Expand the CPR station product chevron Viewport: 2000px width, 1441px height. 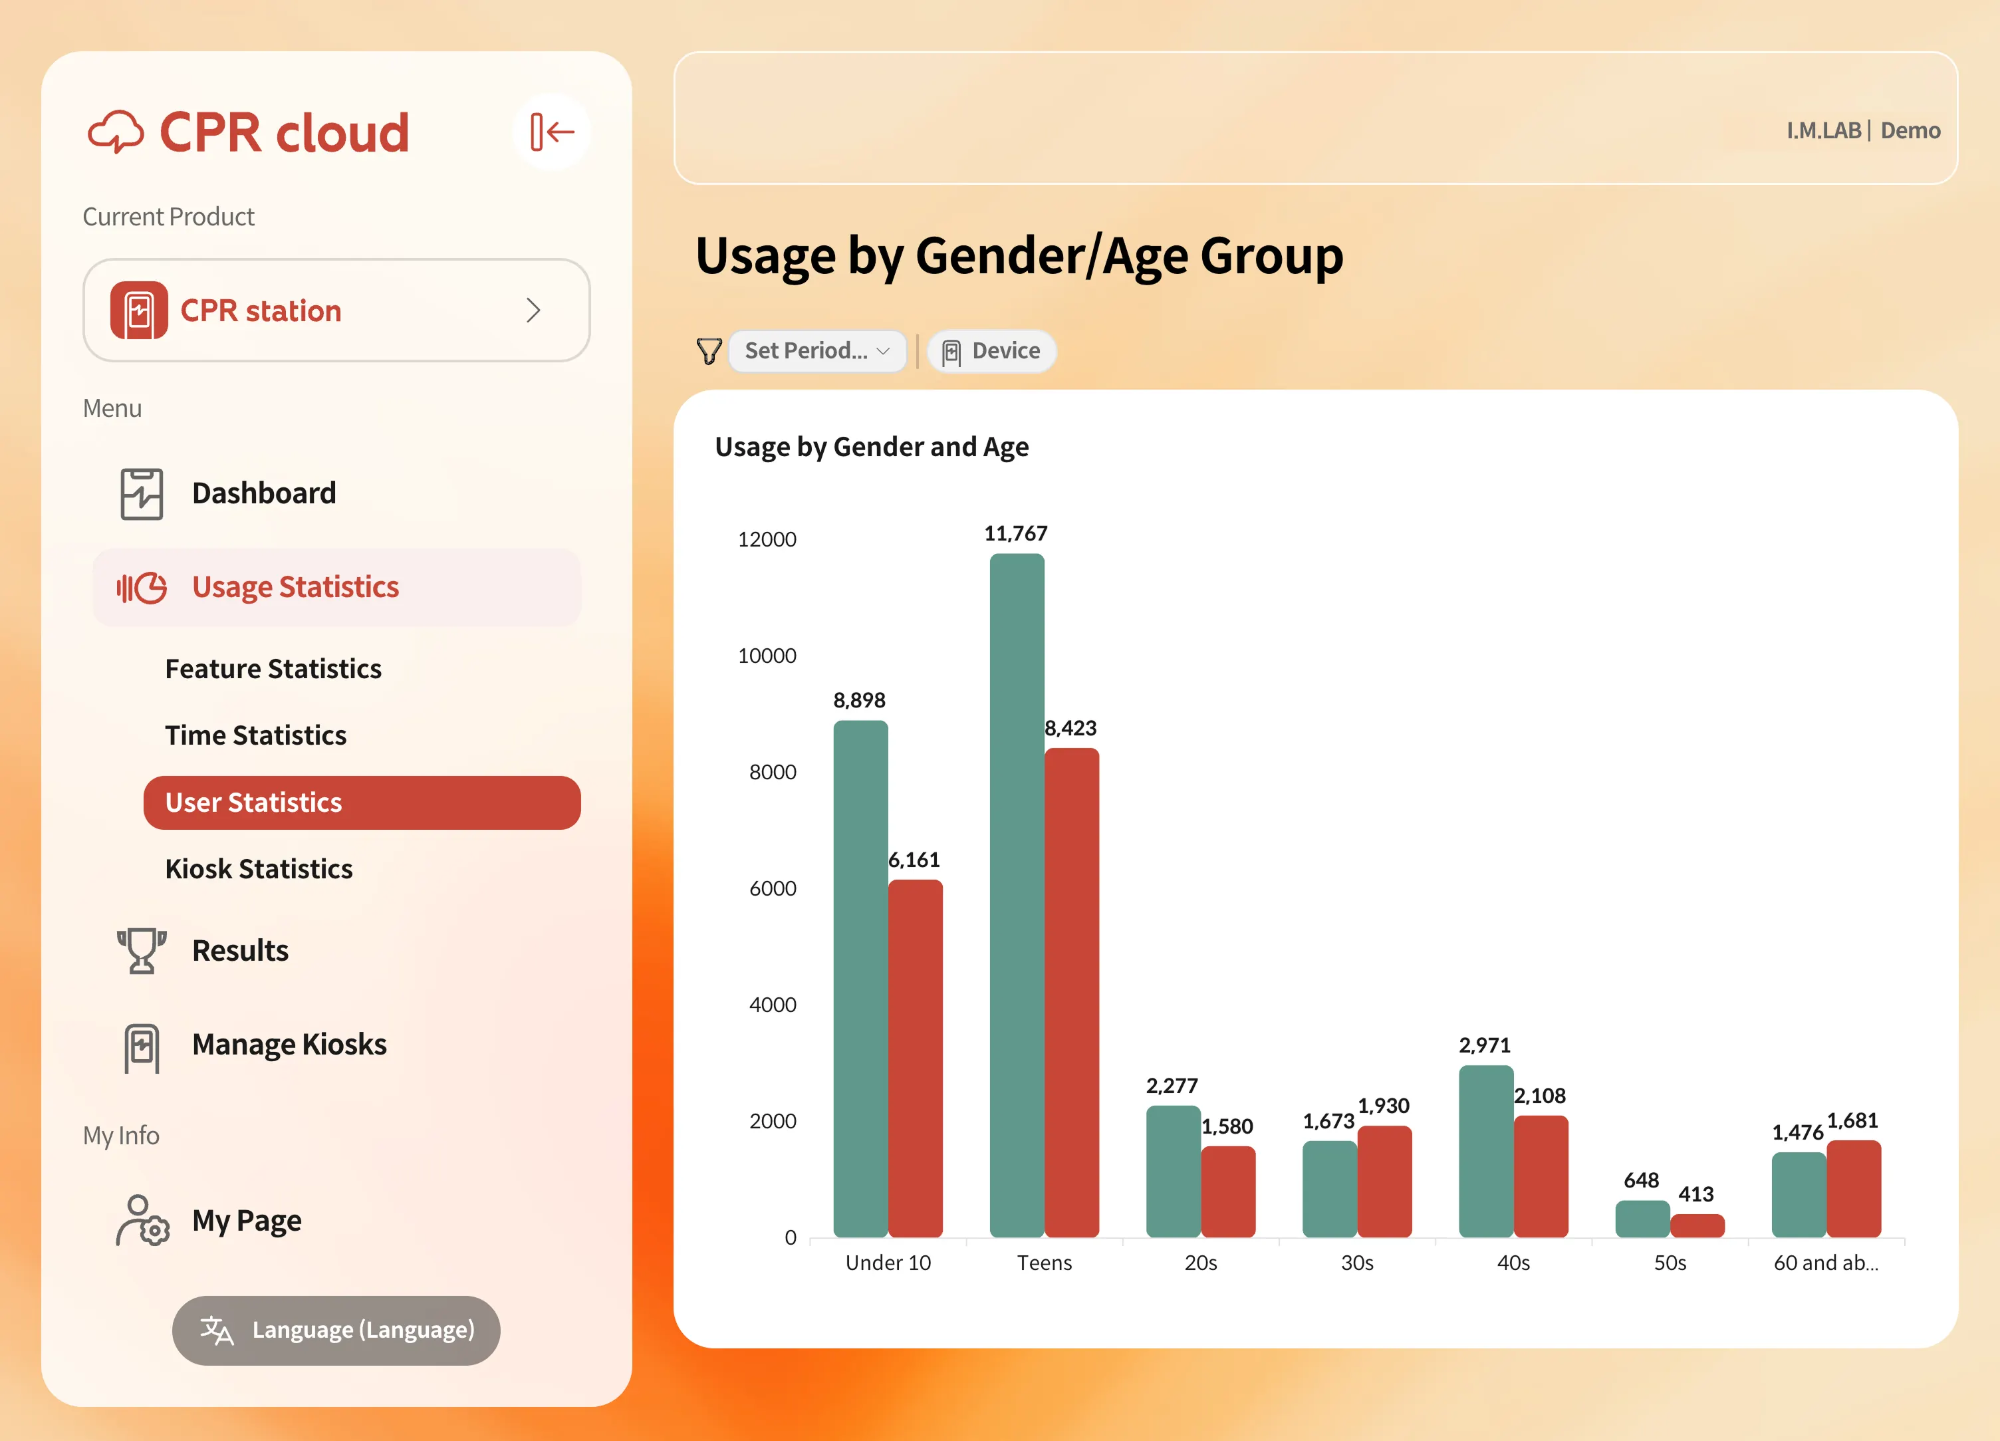533,311
